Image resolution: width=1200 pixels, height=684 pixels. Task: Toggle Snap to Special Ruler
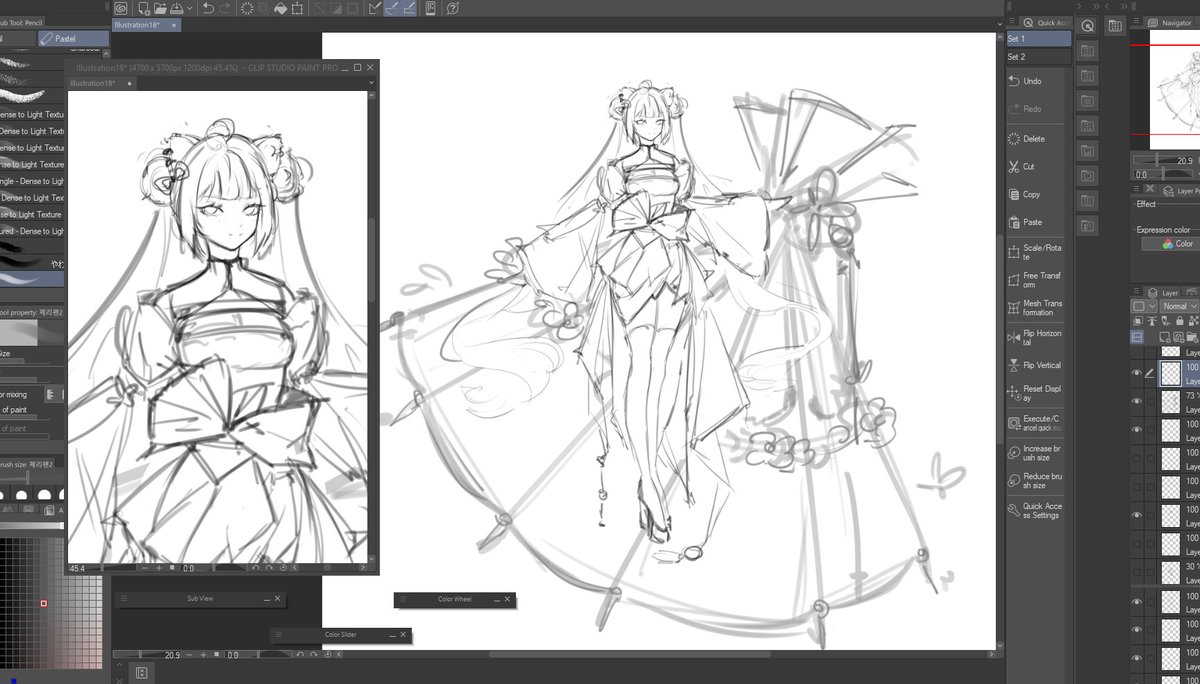click(393, 8)
